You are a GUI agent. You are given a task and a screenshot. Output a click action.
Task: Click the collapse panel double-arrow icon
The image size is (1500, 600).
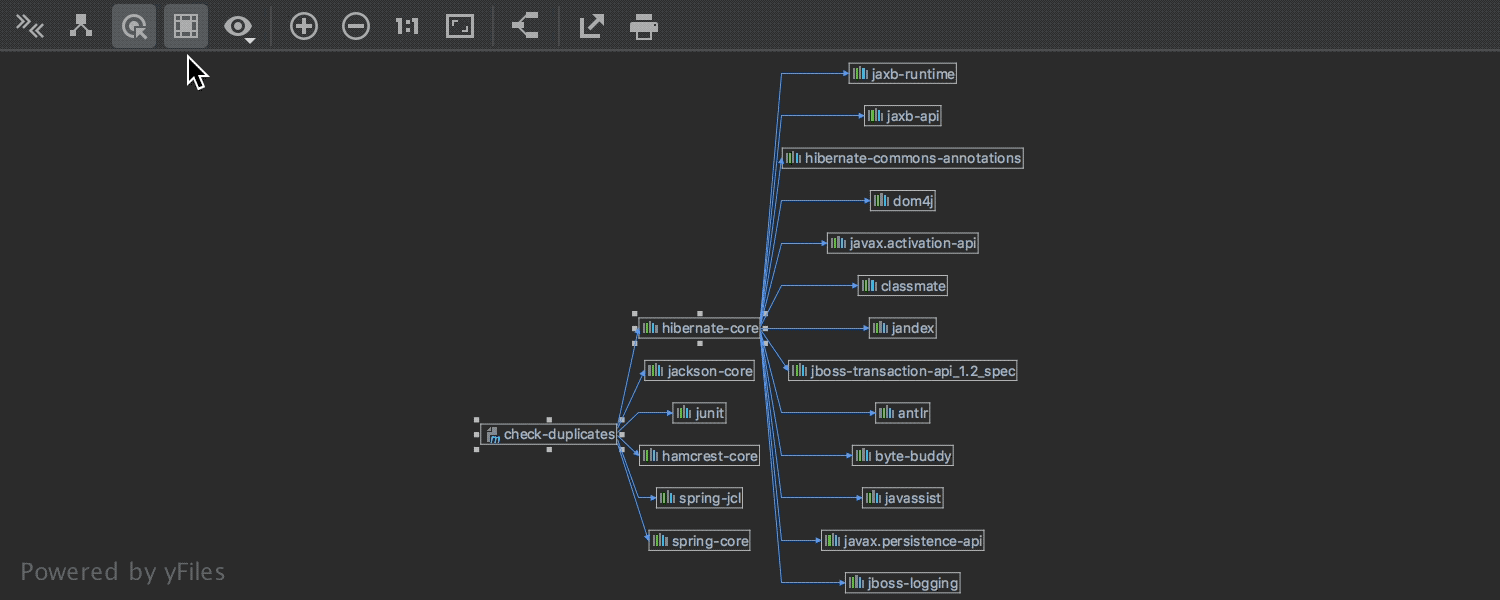point(30,27)
